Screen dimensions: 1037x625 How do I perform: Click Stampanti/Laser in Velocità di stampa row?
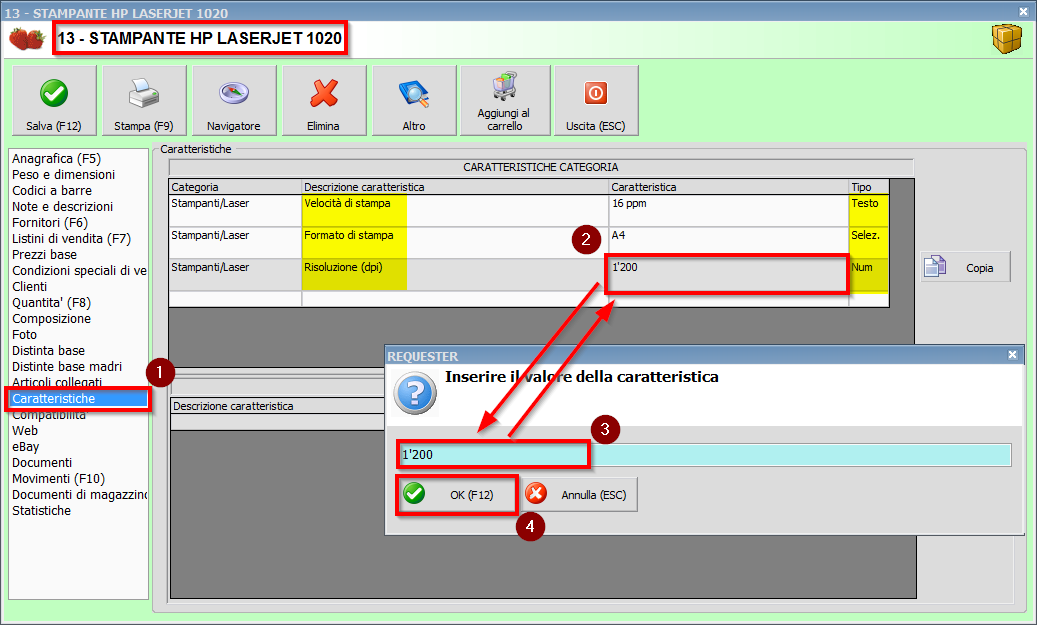(x=235, y=210)
